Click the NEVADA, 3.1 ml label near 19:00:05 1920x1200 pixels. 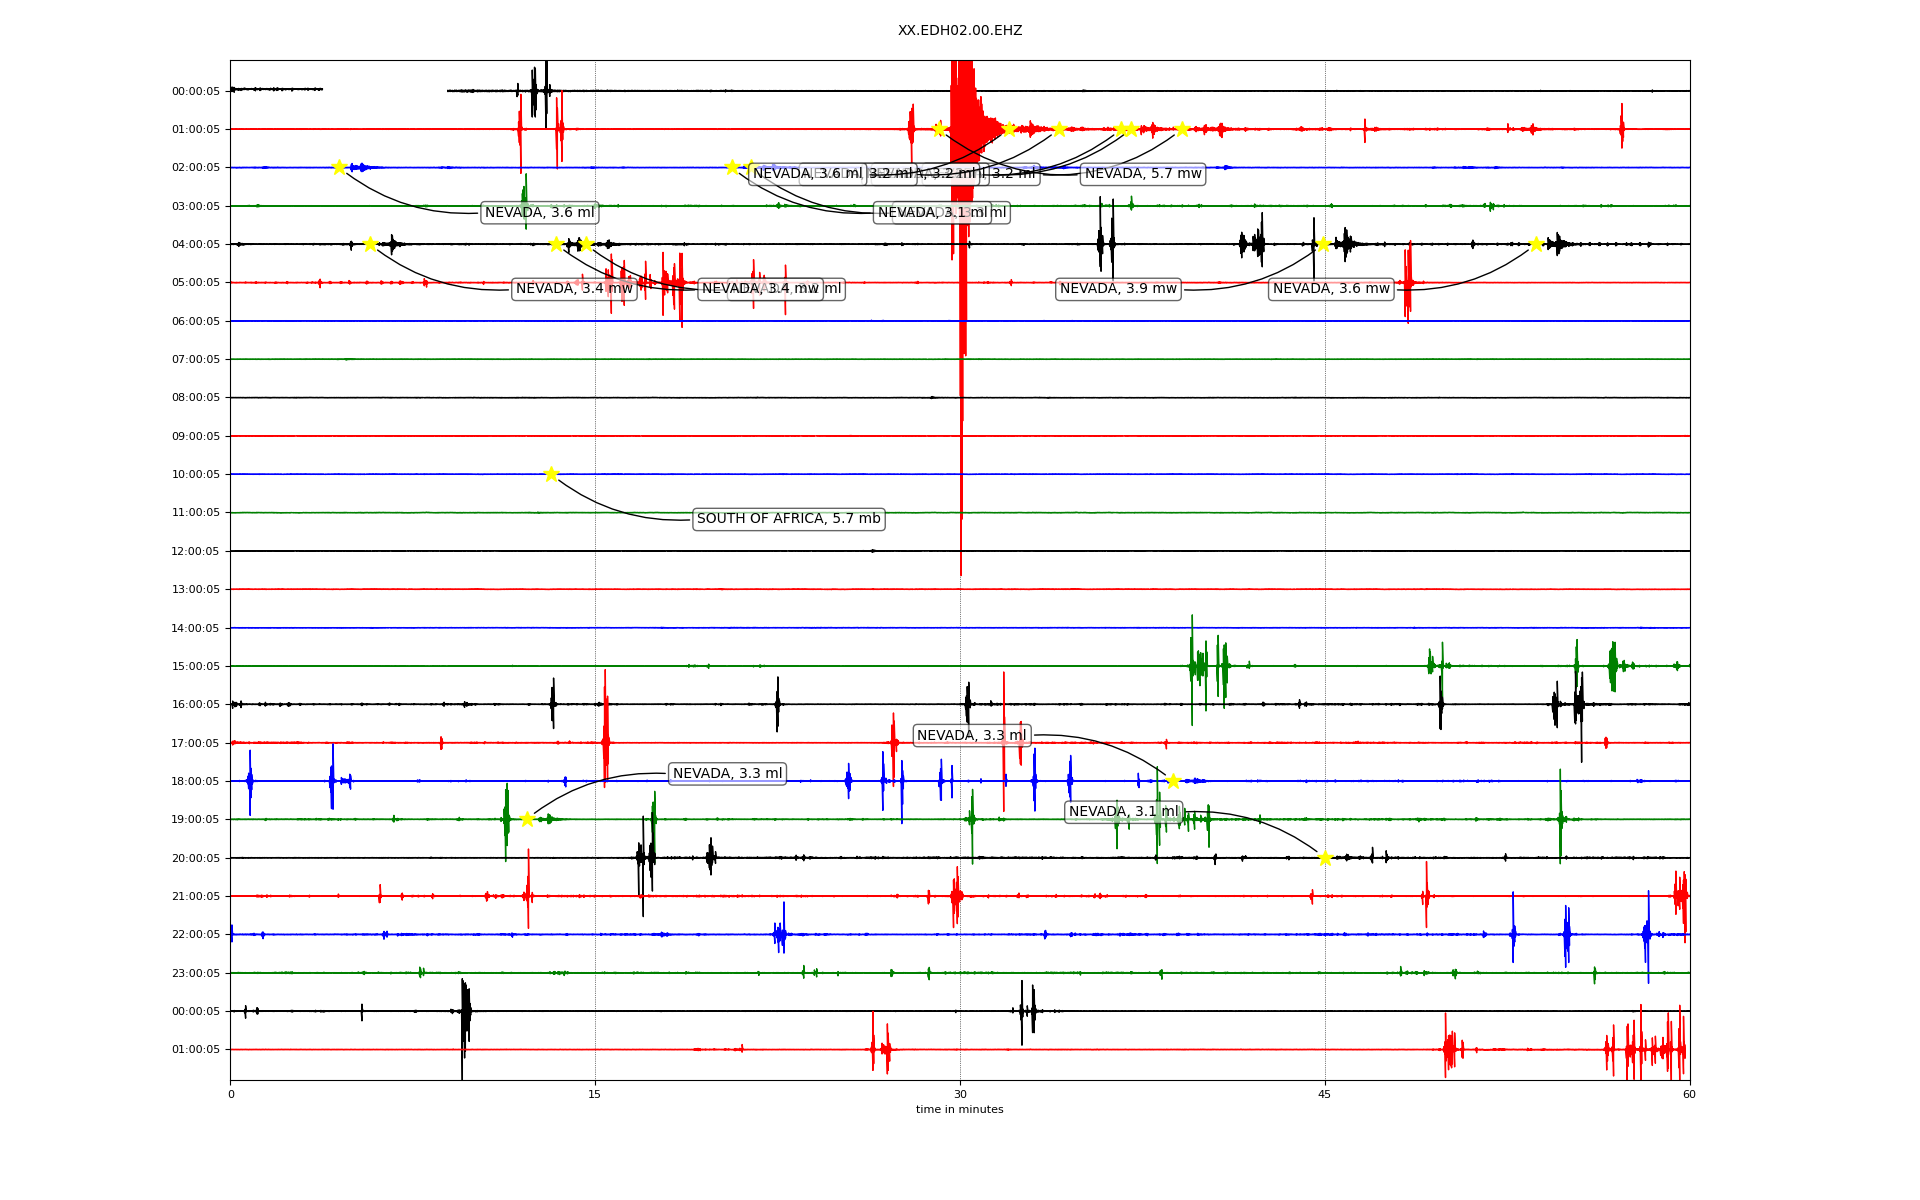click(1123, 812)
